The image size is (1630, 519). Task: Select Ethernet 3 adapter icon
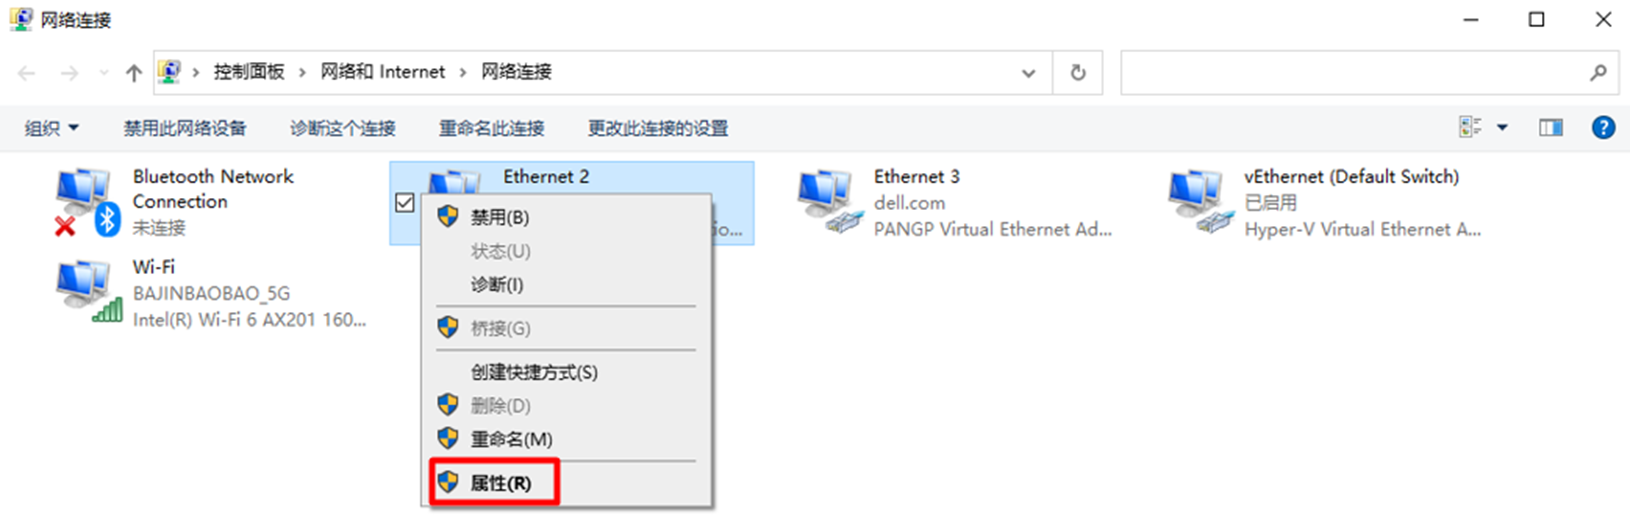829,202
